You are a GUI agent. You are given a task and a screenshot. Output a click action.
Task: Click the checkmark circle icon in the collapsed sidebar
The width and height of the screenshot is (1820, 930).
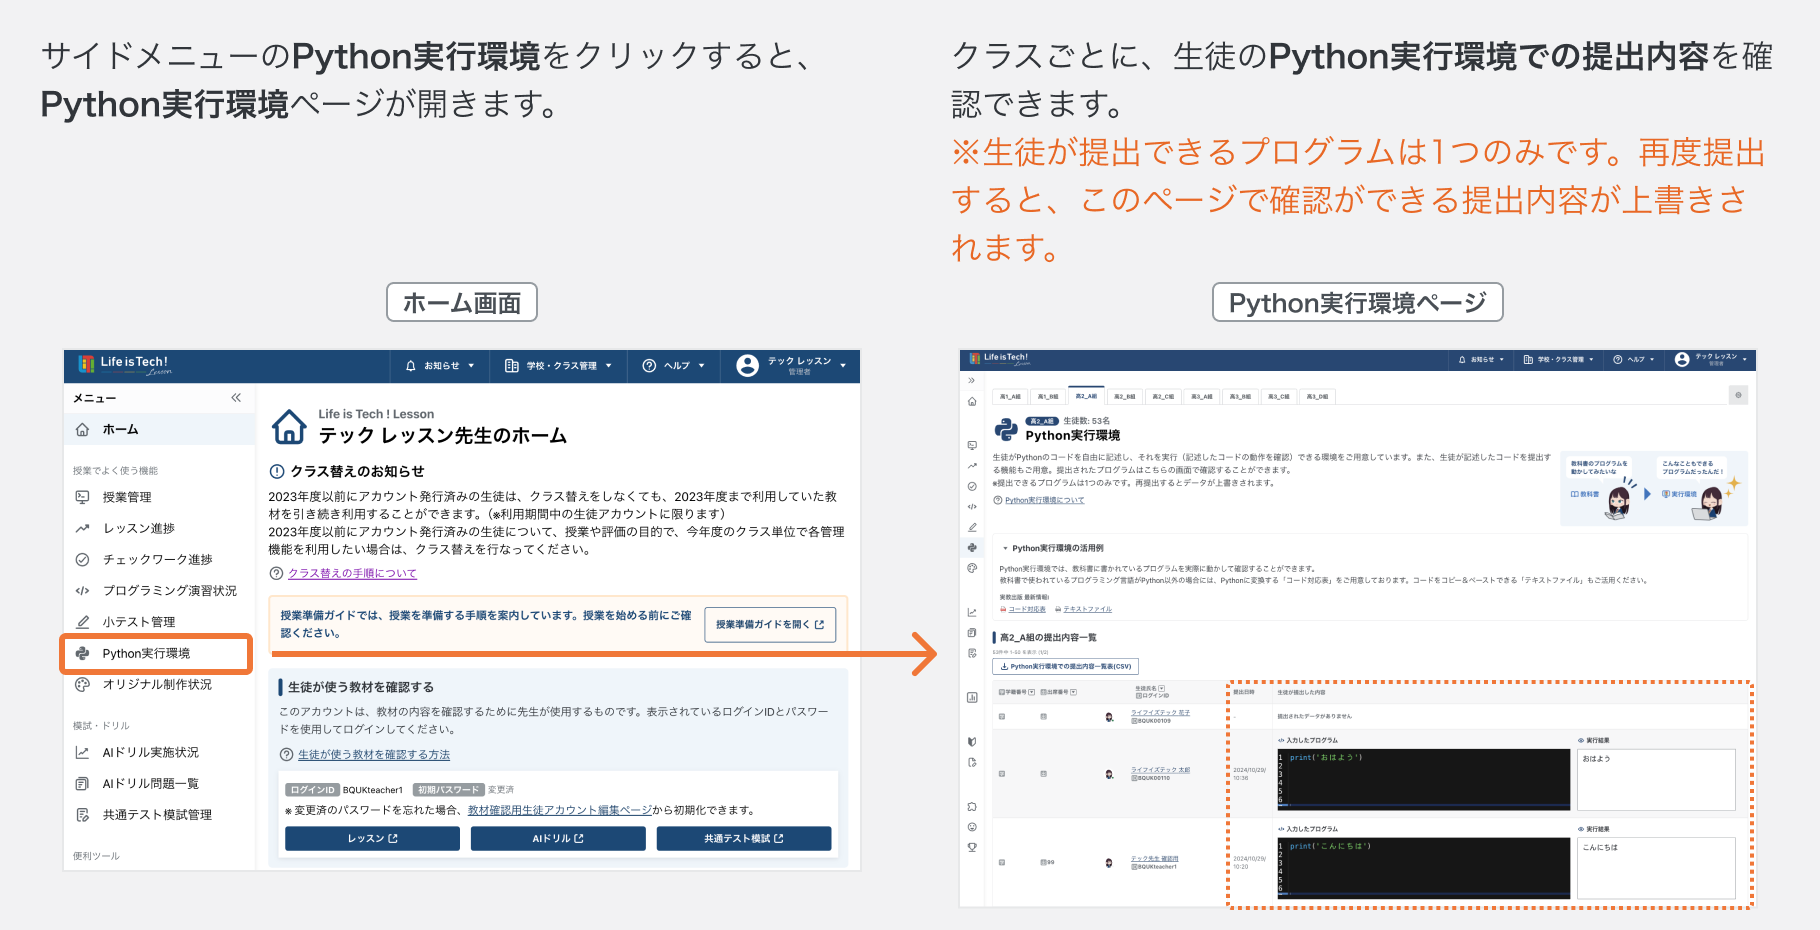972,486
